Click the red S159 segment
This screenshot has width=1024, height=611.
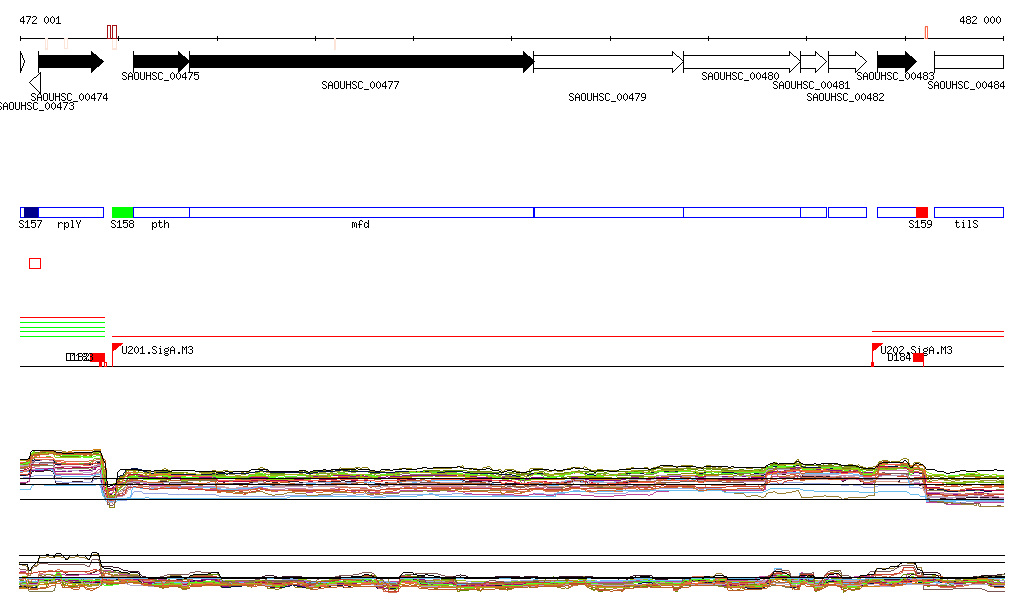pyautogui.click(x=921, y=212)
